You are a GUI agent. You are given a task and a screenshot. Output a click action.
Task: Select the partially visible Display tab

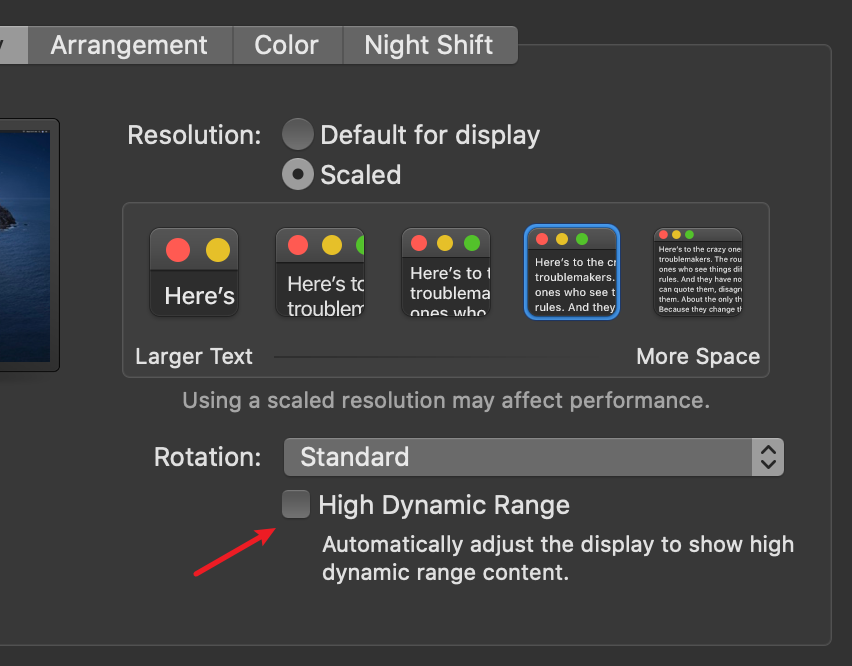[12, 45]
